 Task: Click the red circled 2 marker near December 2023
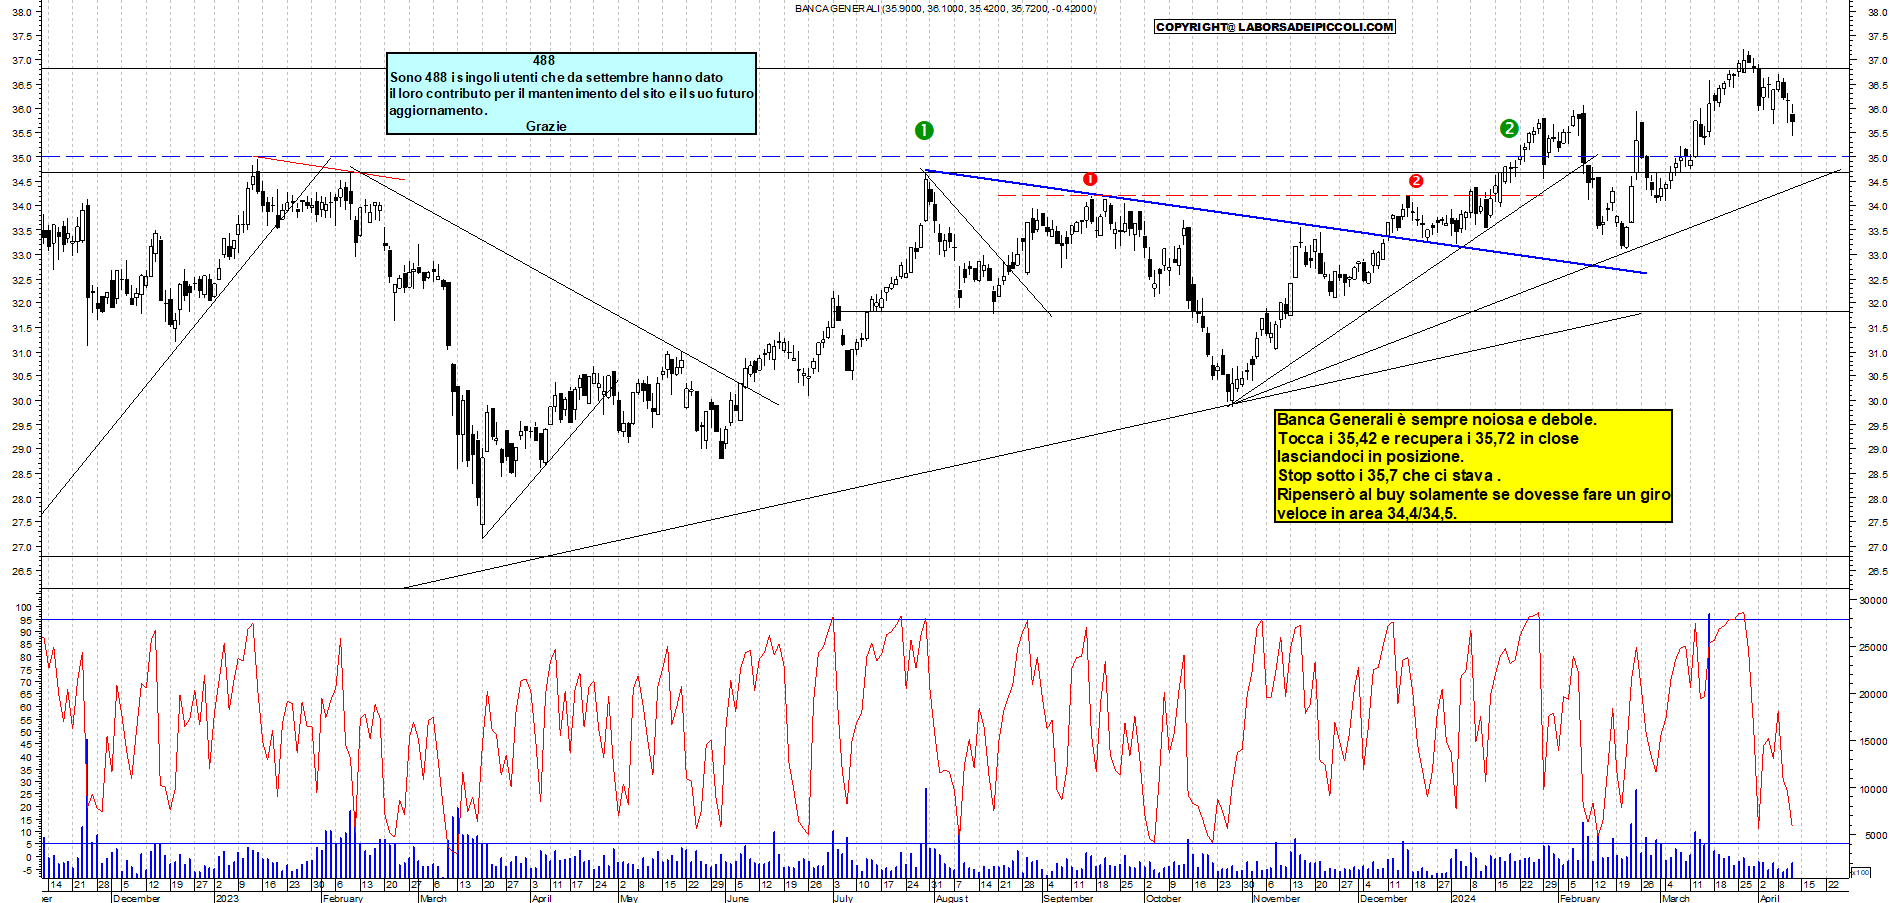coord(1416,181)
